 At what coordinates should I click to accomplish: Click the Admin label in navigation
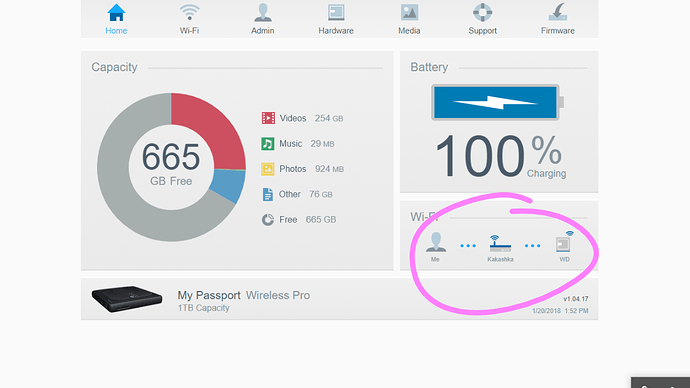263,31
